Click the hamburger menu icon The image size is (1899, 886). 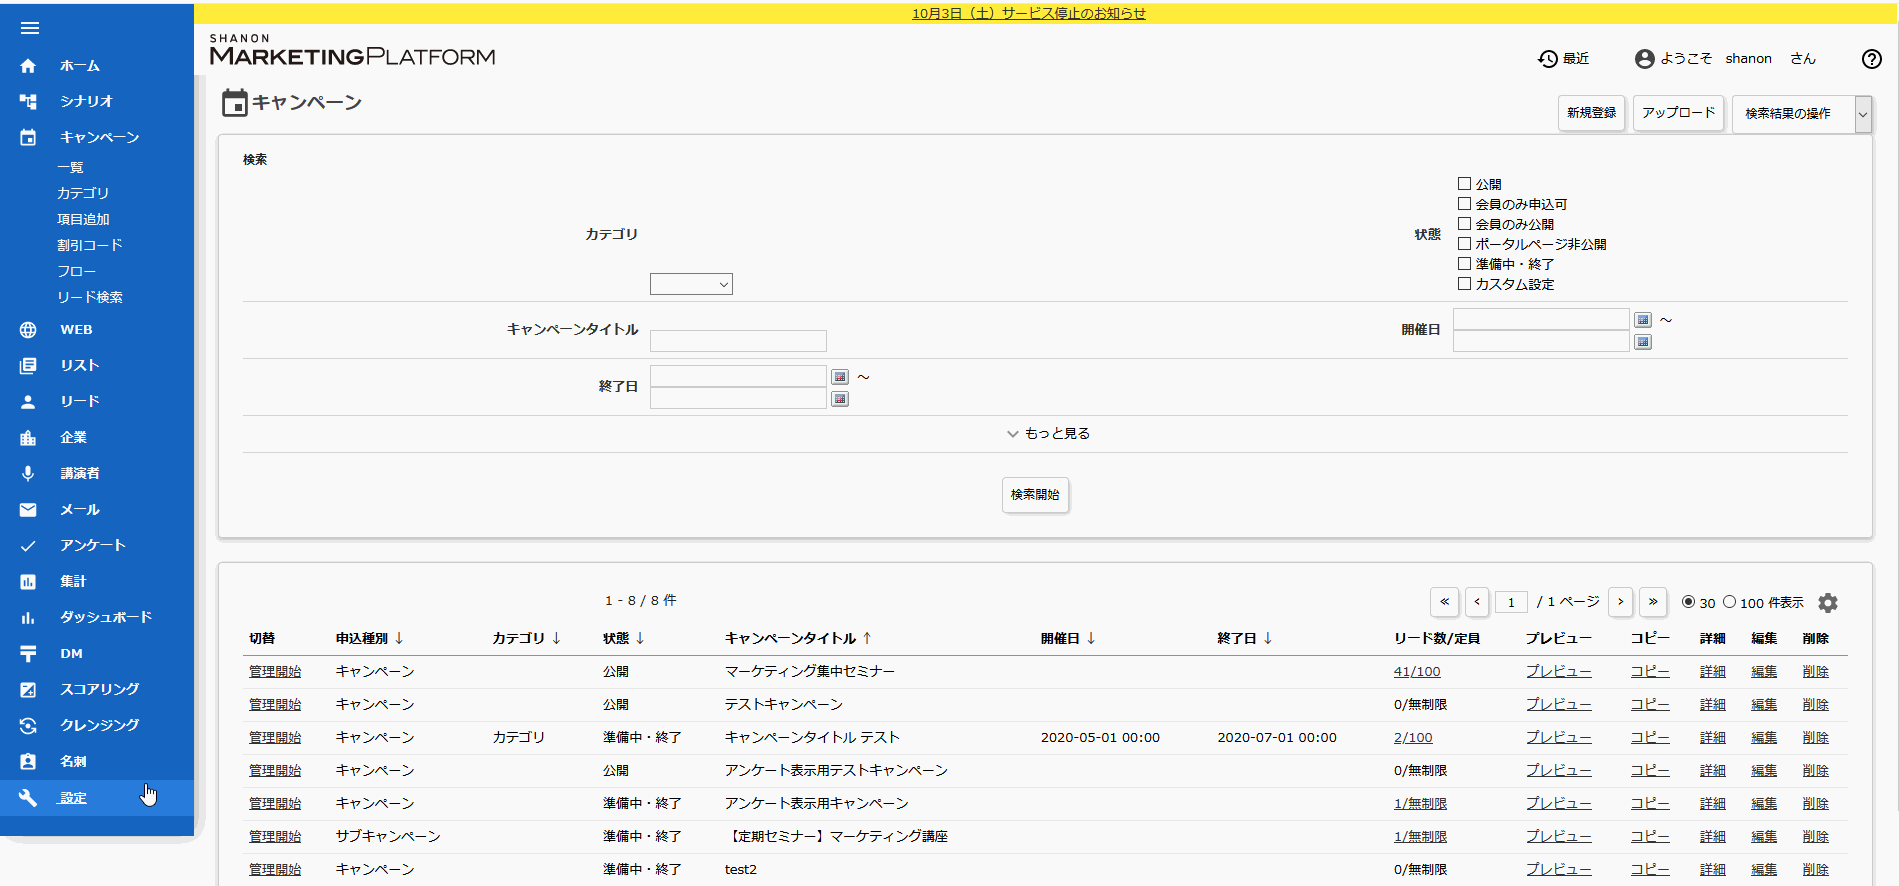(29, 28)
